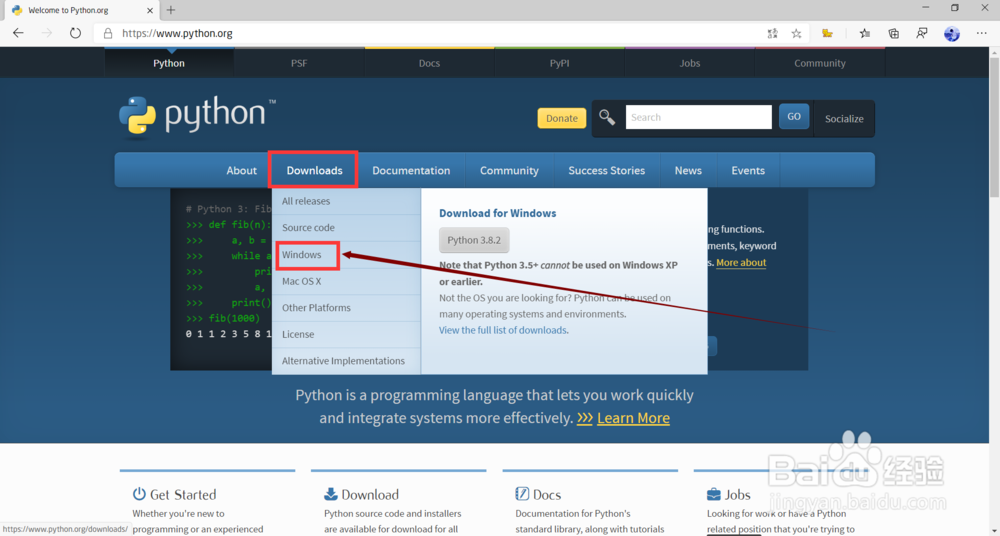
Task: Open the user profile avatar
Action: pyautogui.click(x=952, y=34)
